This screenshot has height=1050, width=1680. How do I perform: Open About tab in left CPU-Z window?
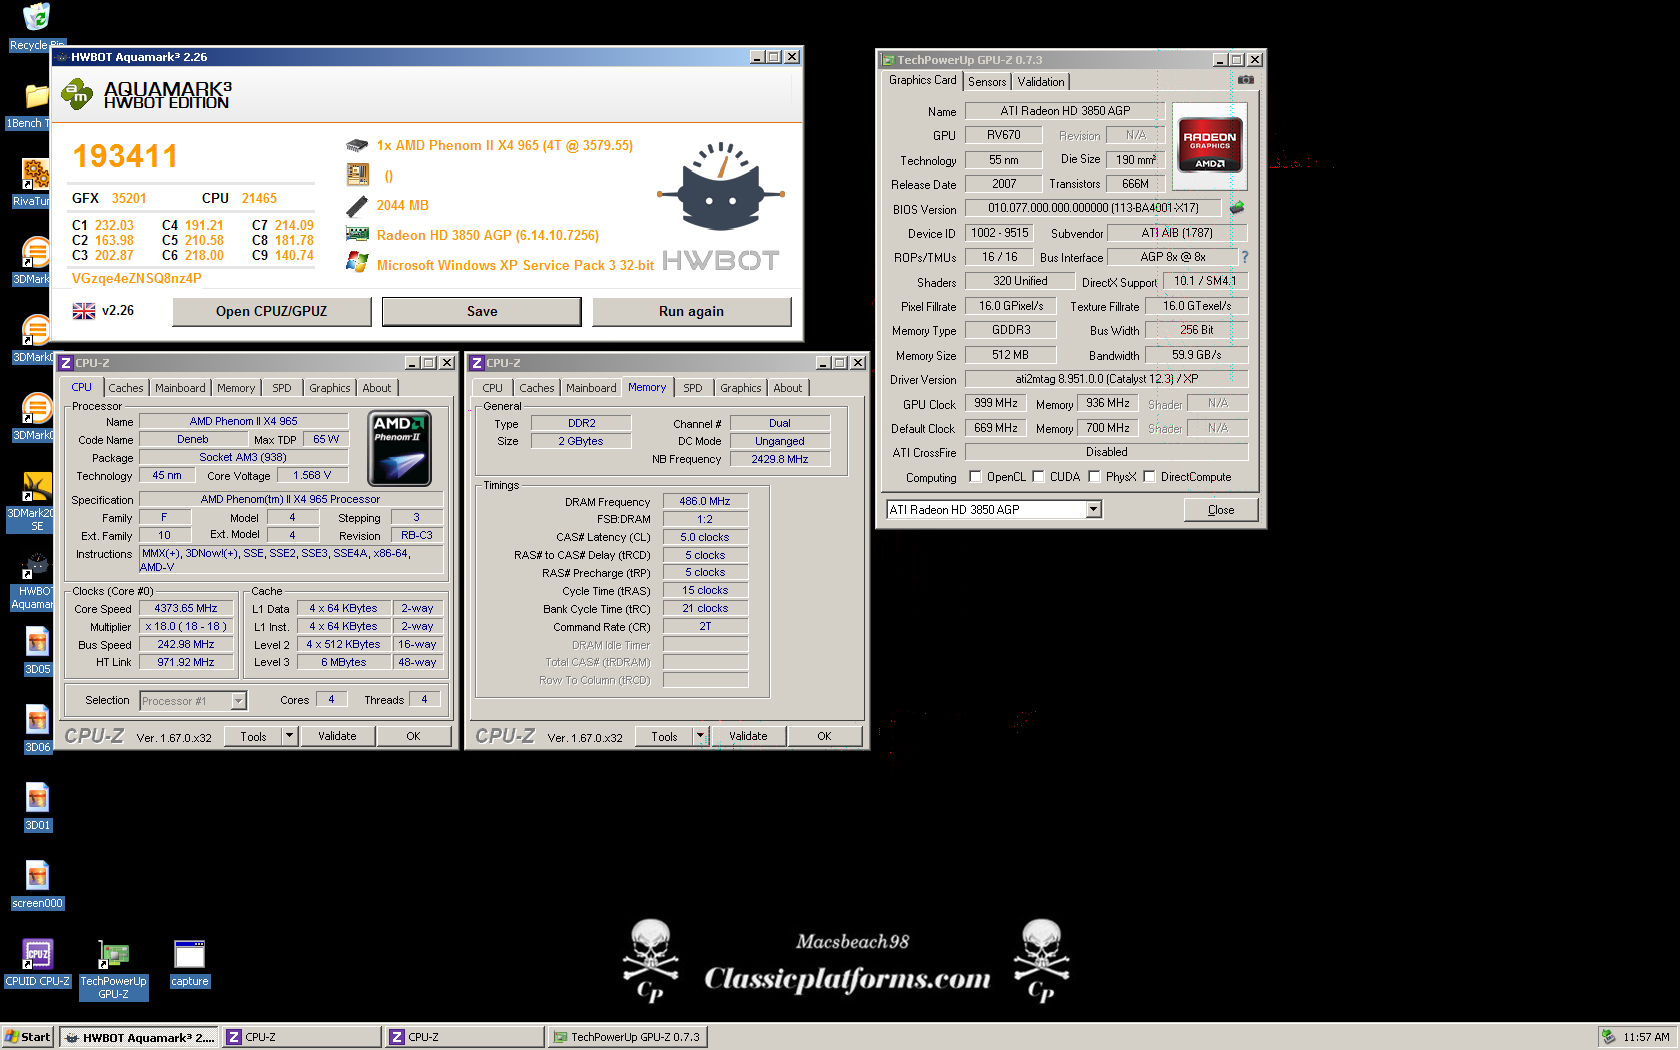[377, 388]
